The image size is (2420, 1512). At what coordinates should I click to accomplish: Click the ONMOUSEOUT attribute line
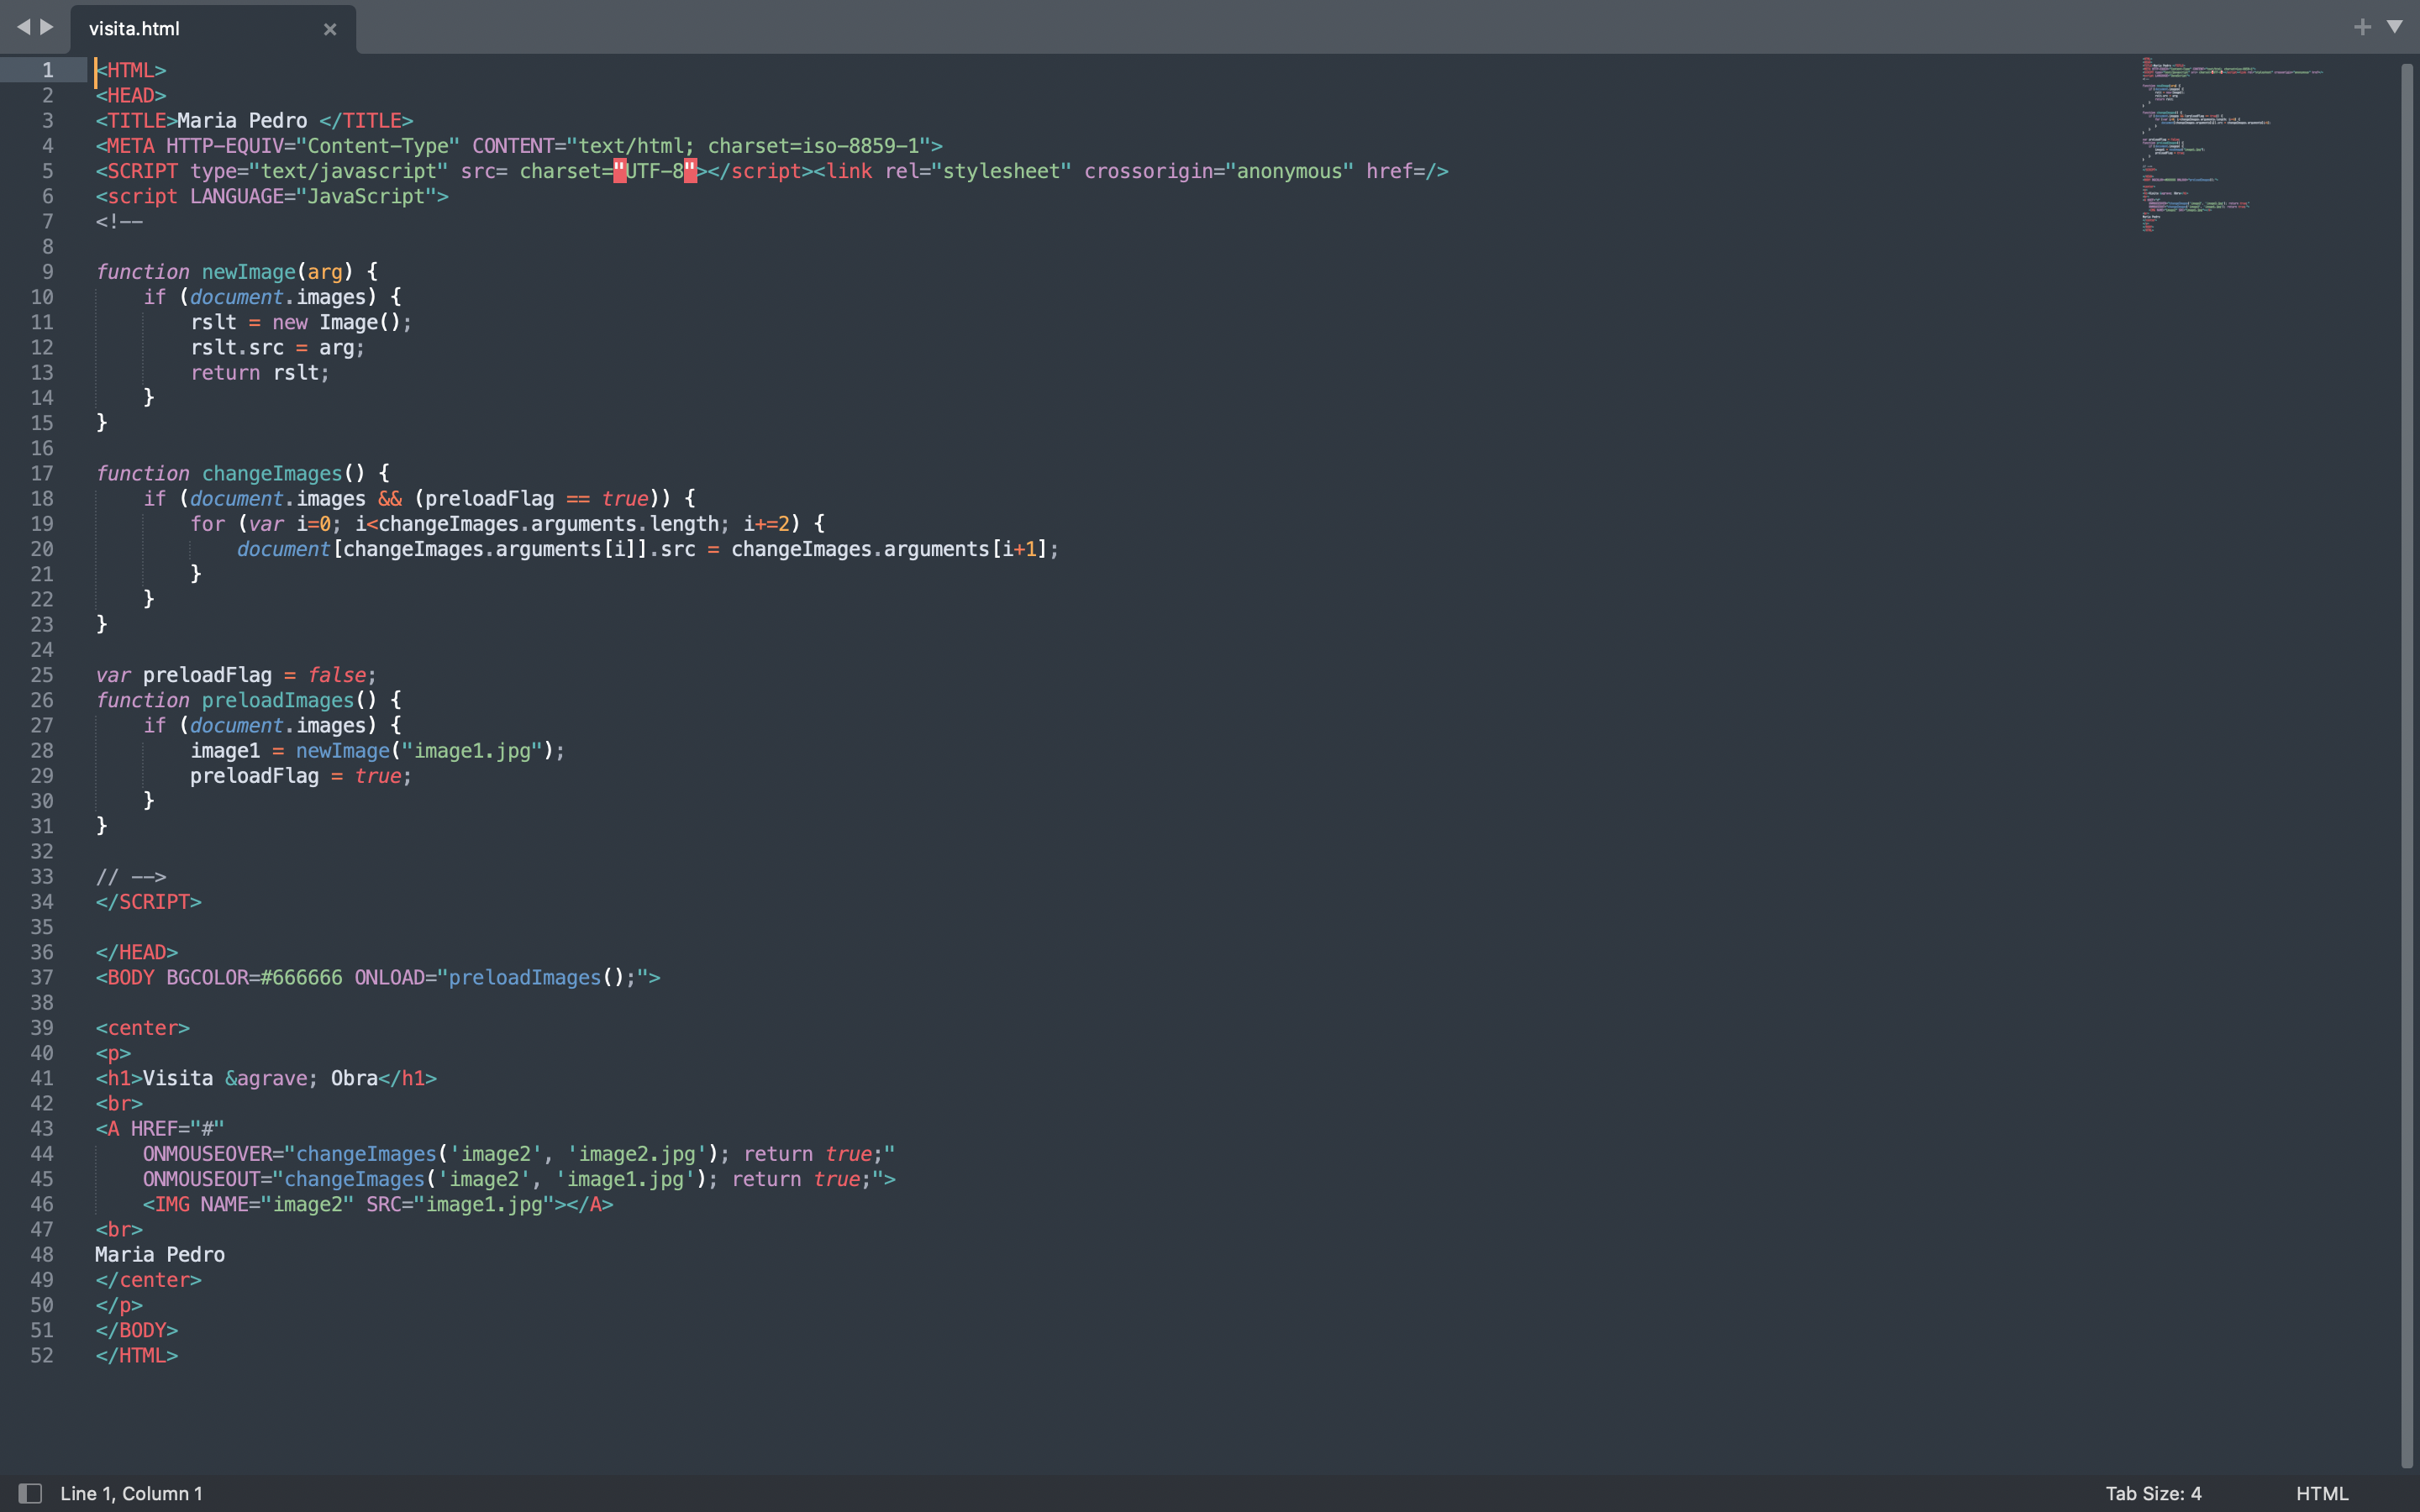(519, 1179)
